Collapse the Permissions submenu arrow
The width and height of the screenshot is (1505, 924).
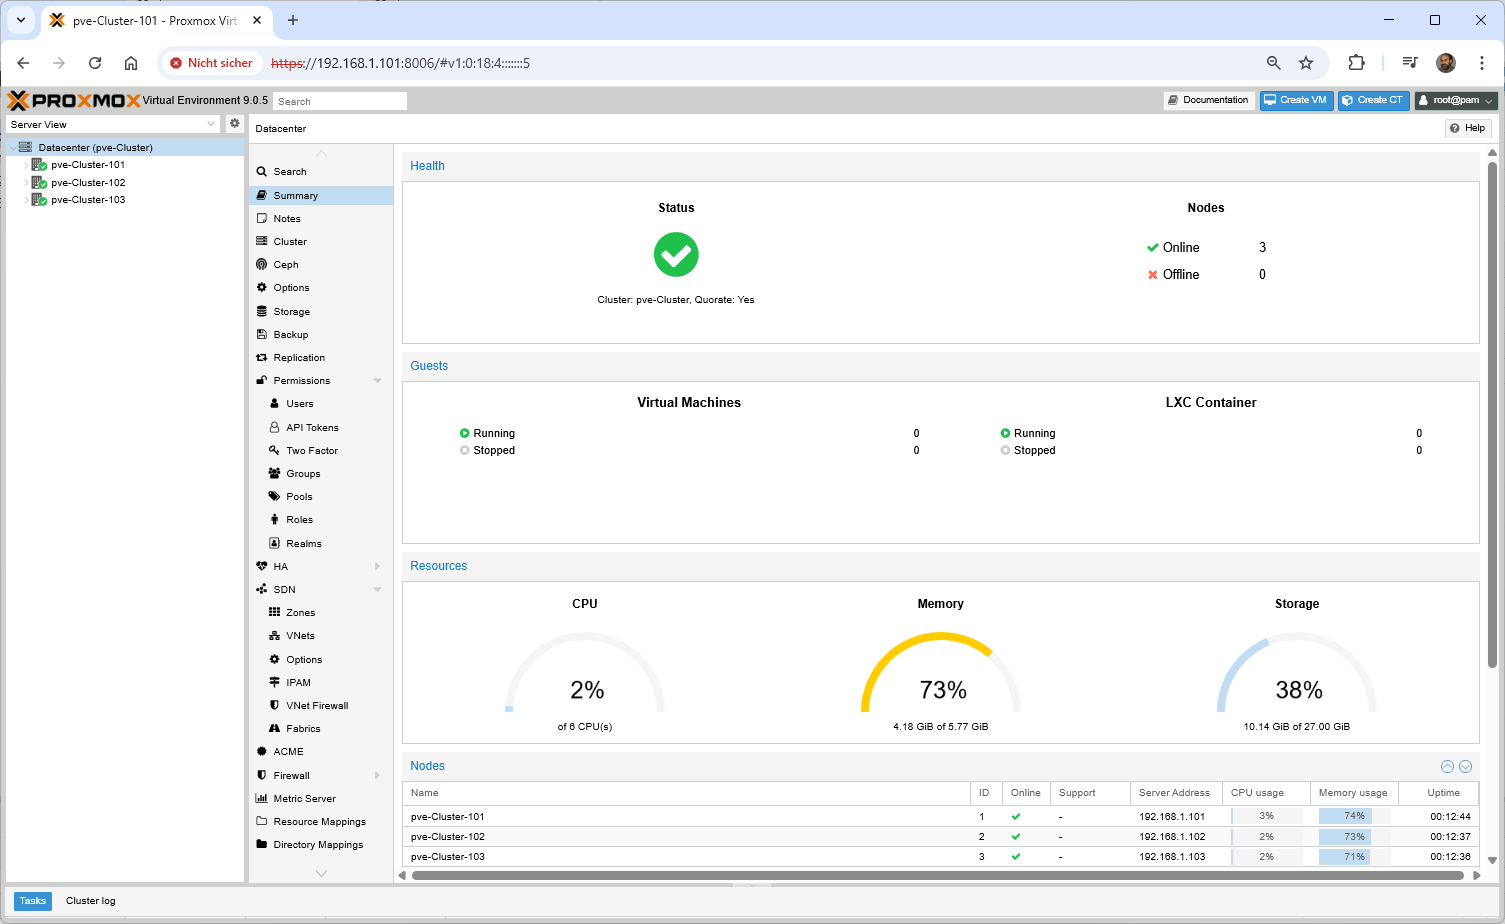click(377, 381)
